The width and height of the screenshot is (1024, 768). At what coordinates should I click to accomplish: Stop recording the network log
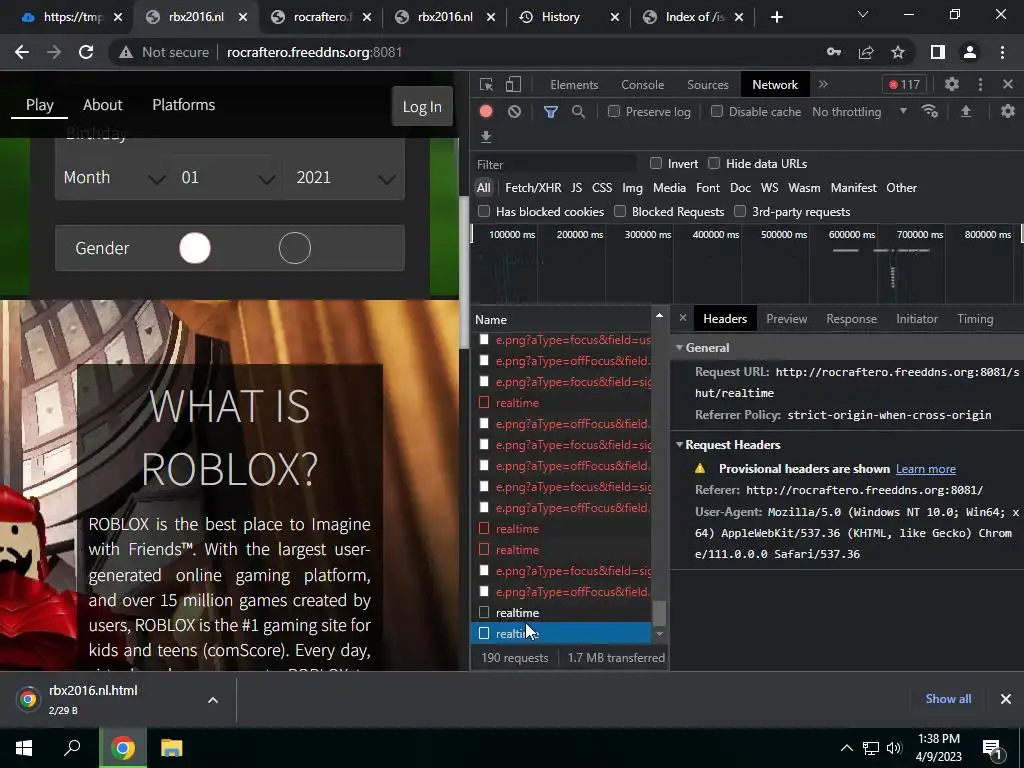(486, 112)
